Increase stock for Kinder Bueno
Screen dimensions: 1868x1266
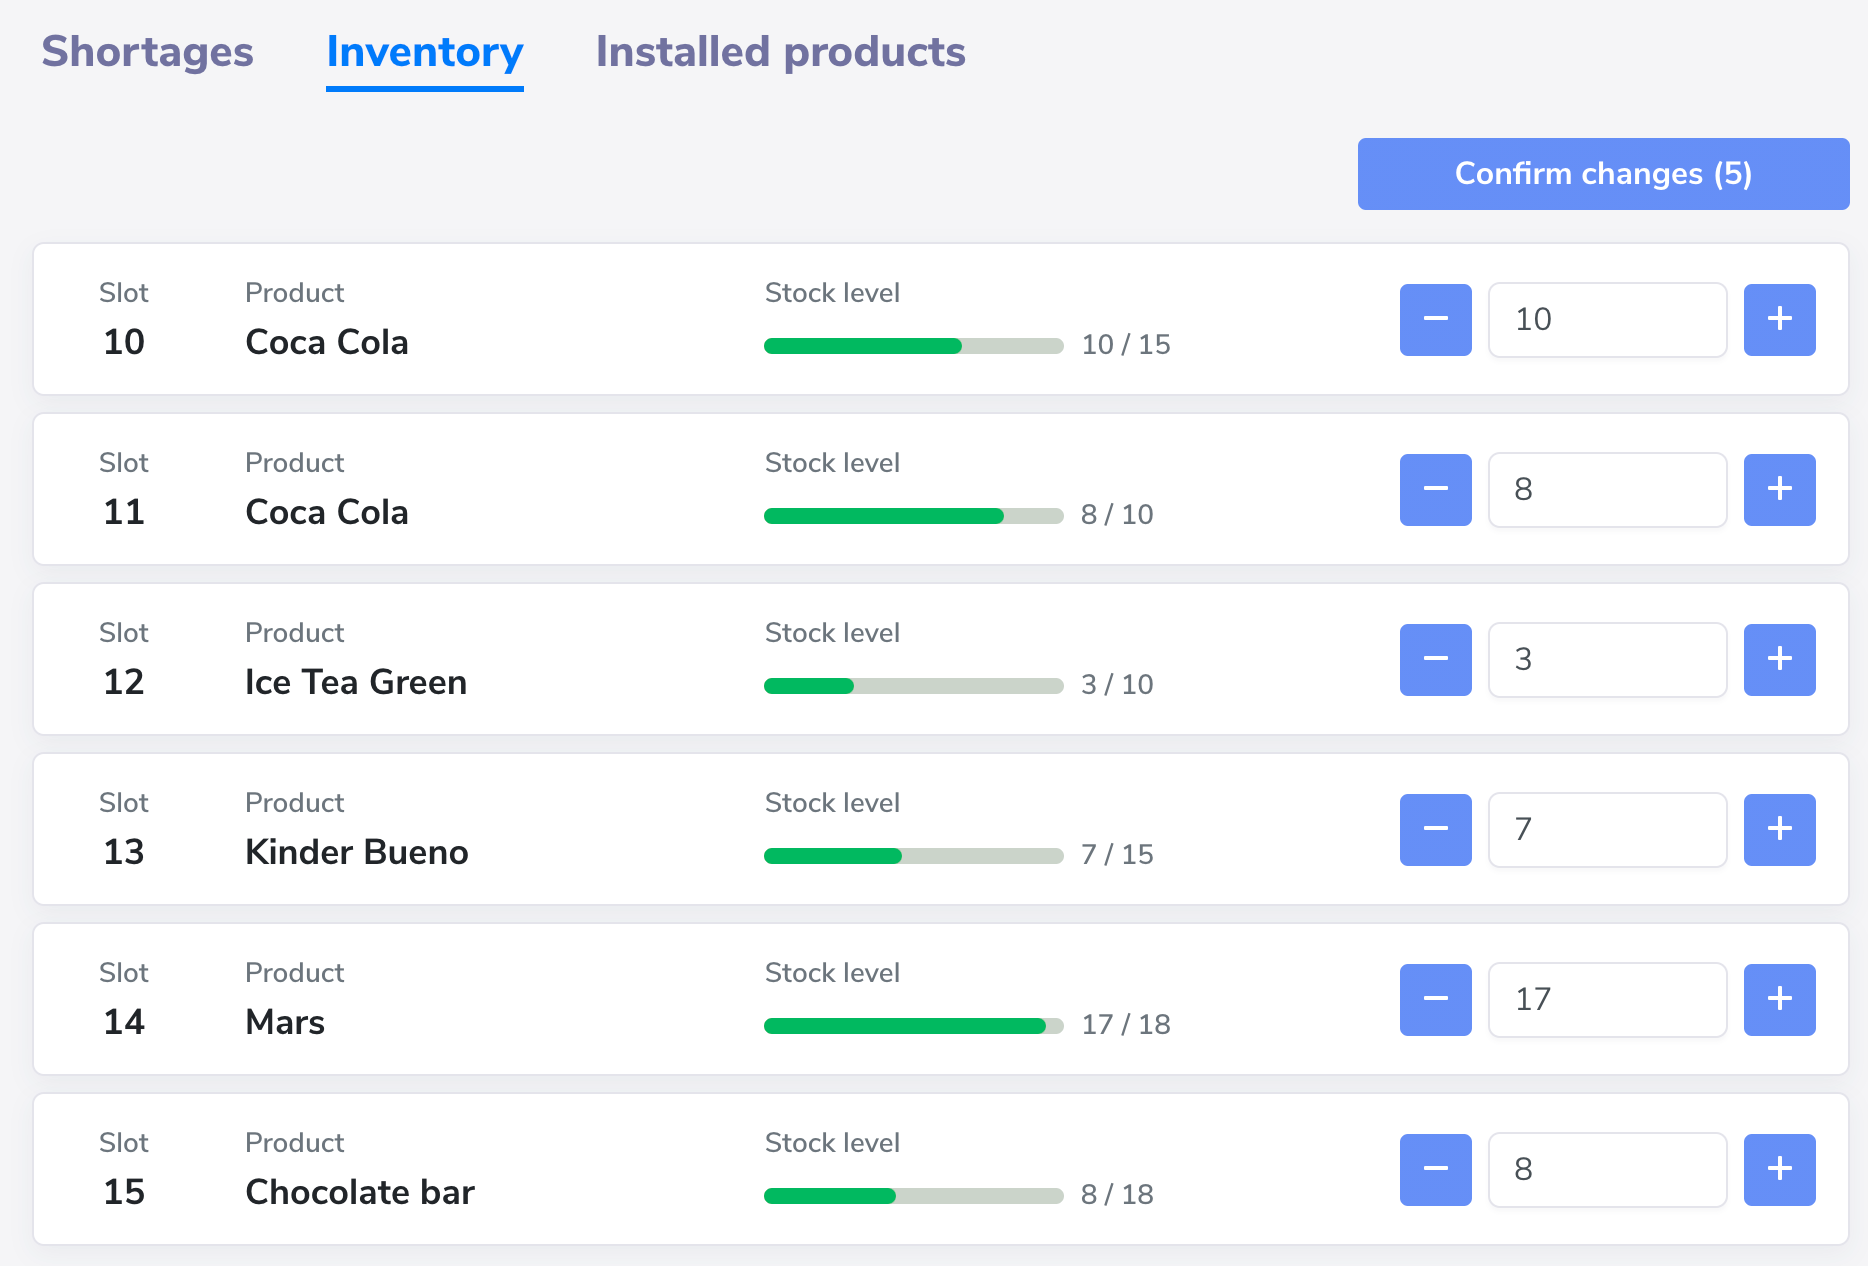pos(1779,830)
